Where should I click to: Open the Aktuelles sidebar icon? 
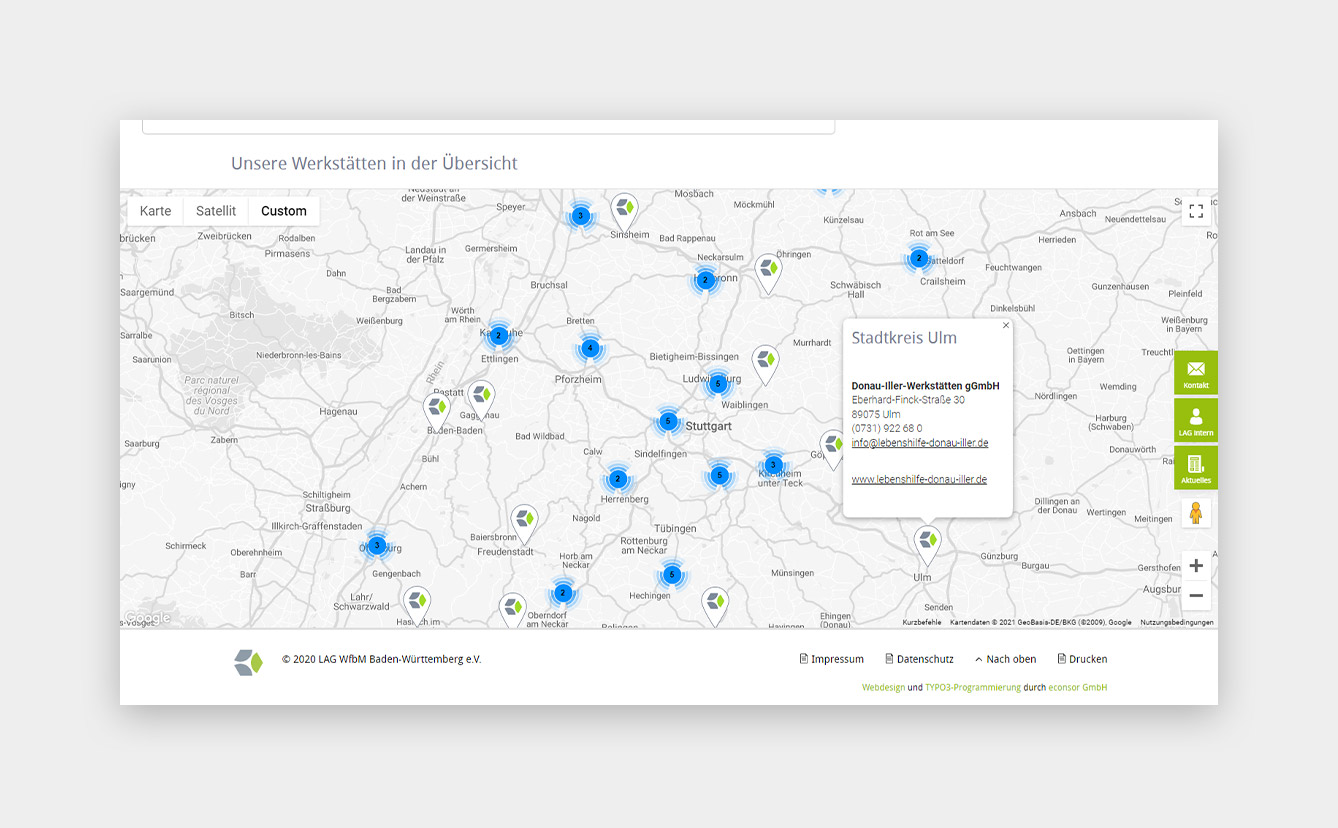(x=1195, y=467)
